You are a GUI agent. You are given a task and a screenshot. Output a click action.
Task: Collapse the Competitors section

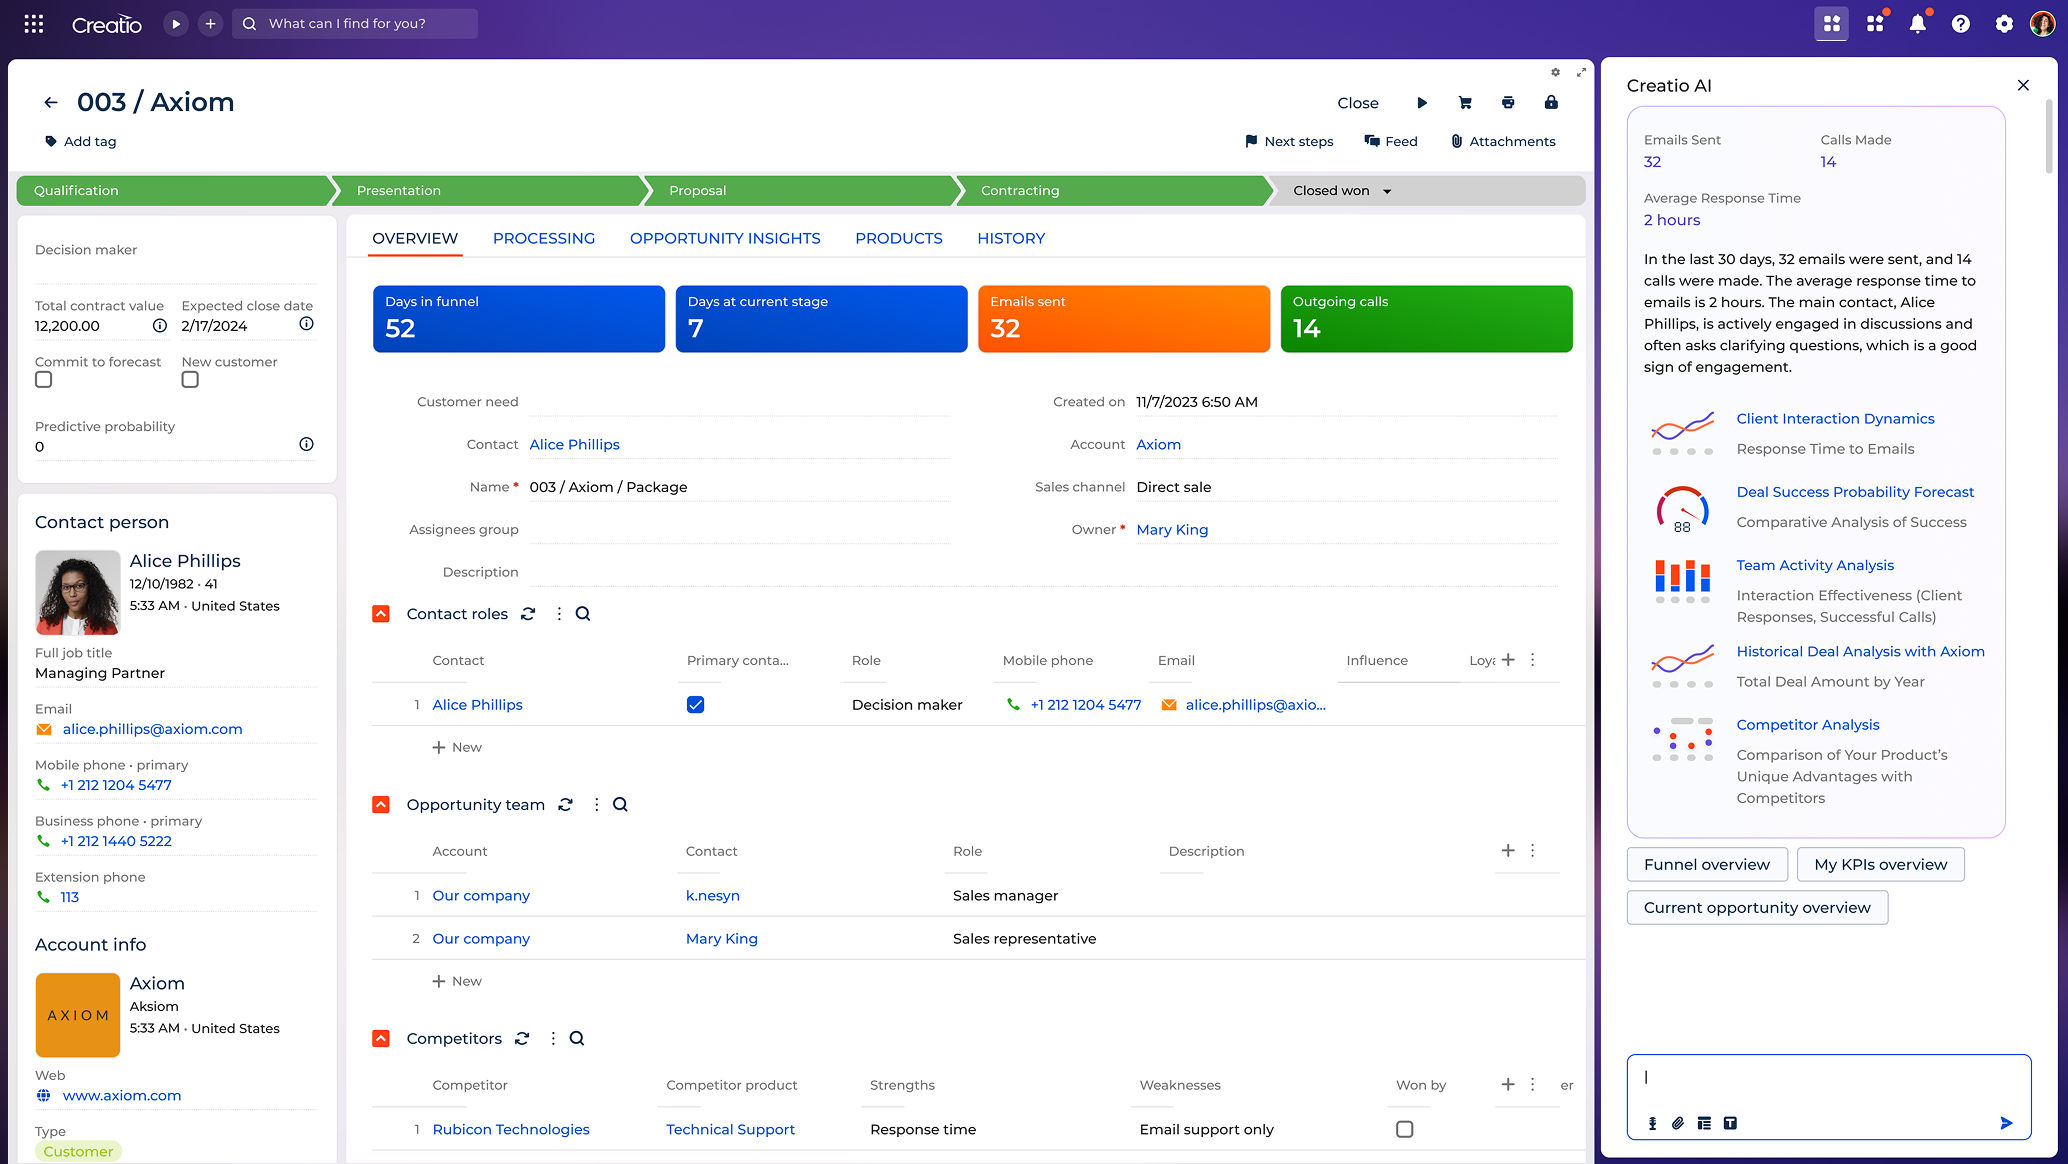pyautogui.click(x=381, y=1038)
